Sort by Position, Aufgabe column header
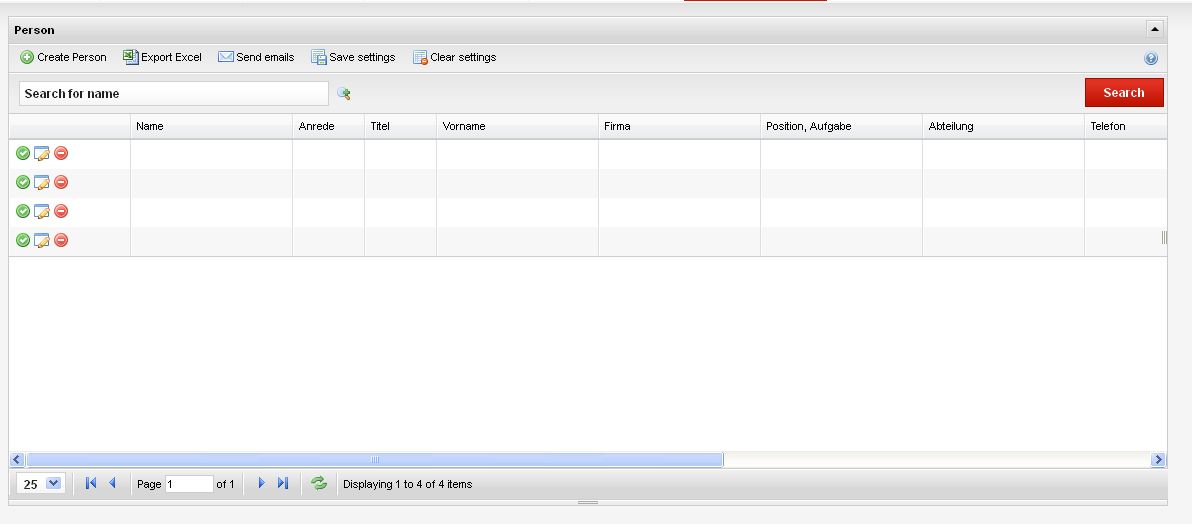 [842, 126]
